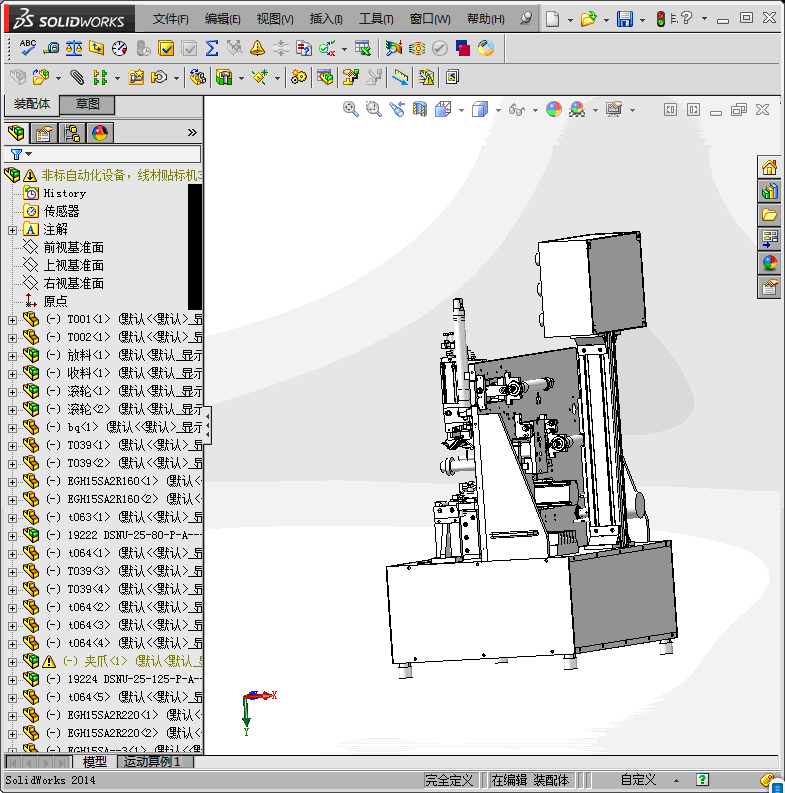Switch to the 运动算例1 tab
Screen dimensions: 785x793
pos(152,761)
